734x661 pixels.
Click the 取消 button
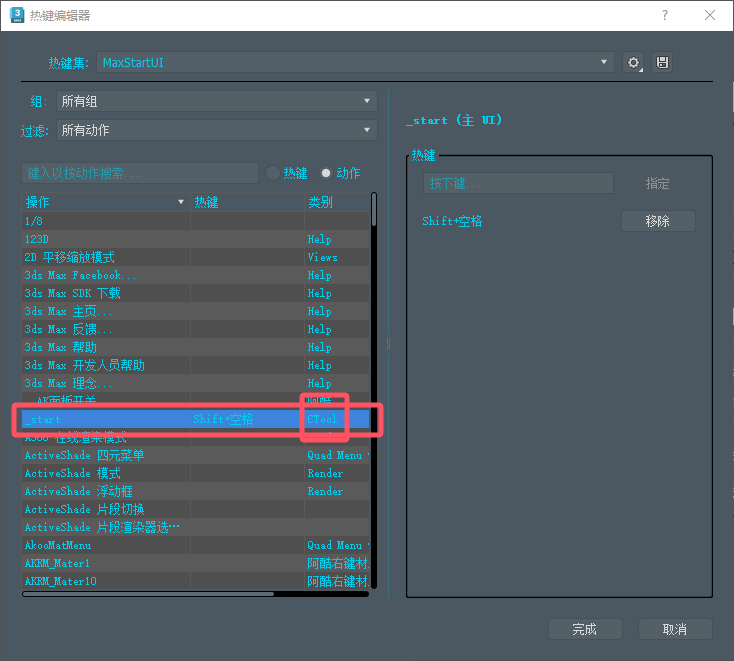coord(674,629)
